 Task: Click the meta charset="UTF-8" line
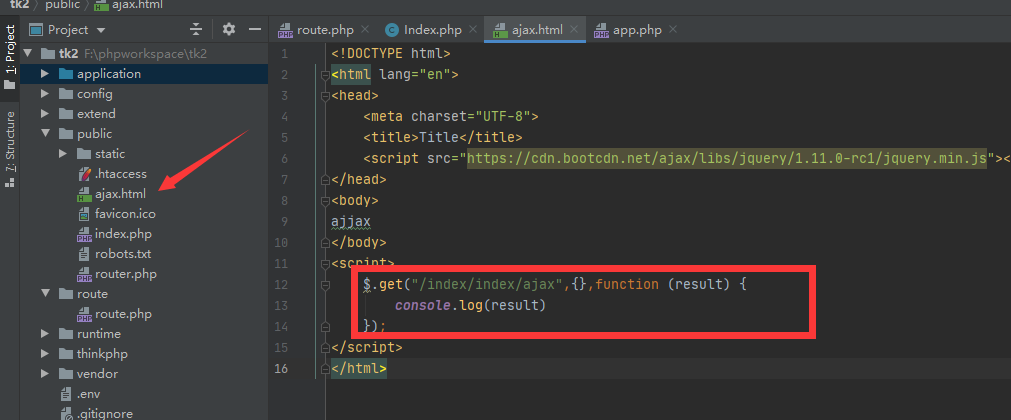[x=451, y=117]
